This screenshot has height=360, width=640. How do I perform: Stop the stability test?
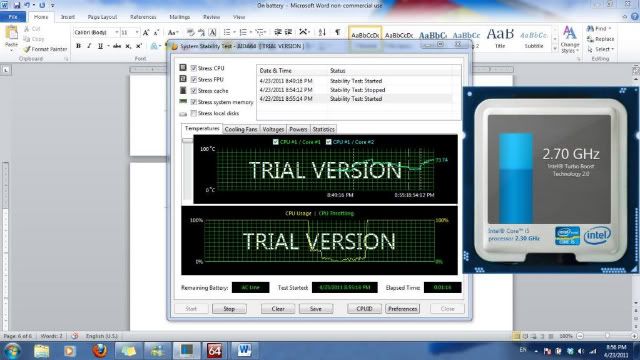229,309
